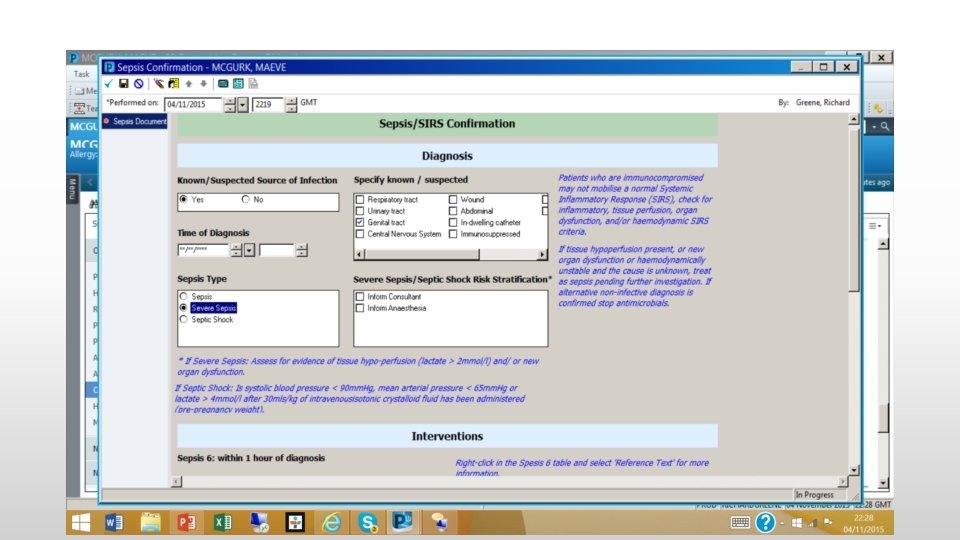
Task: Open Excel from the taskbar
Action: pos(223,522)
